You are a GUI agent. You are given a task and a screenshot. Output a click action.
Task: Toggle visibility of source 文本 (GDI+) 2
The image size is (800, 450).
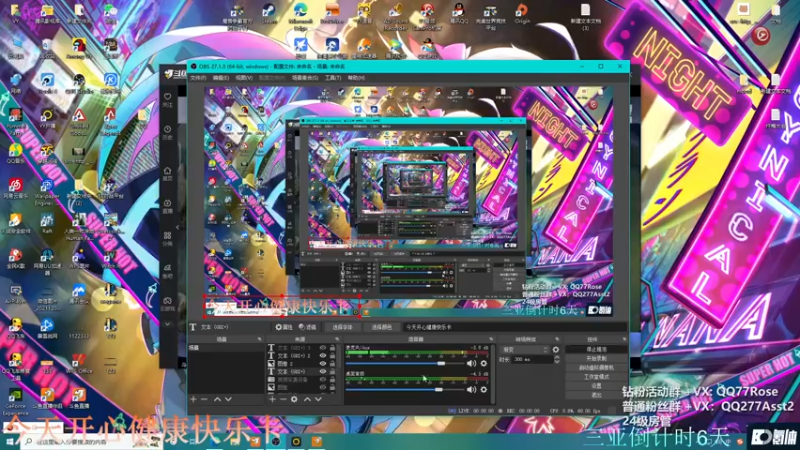coord(322,356)
